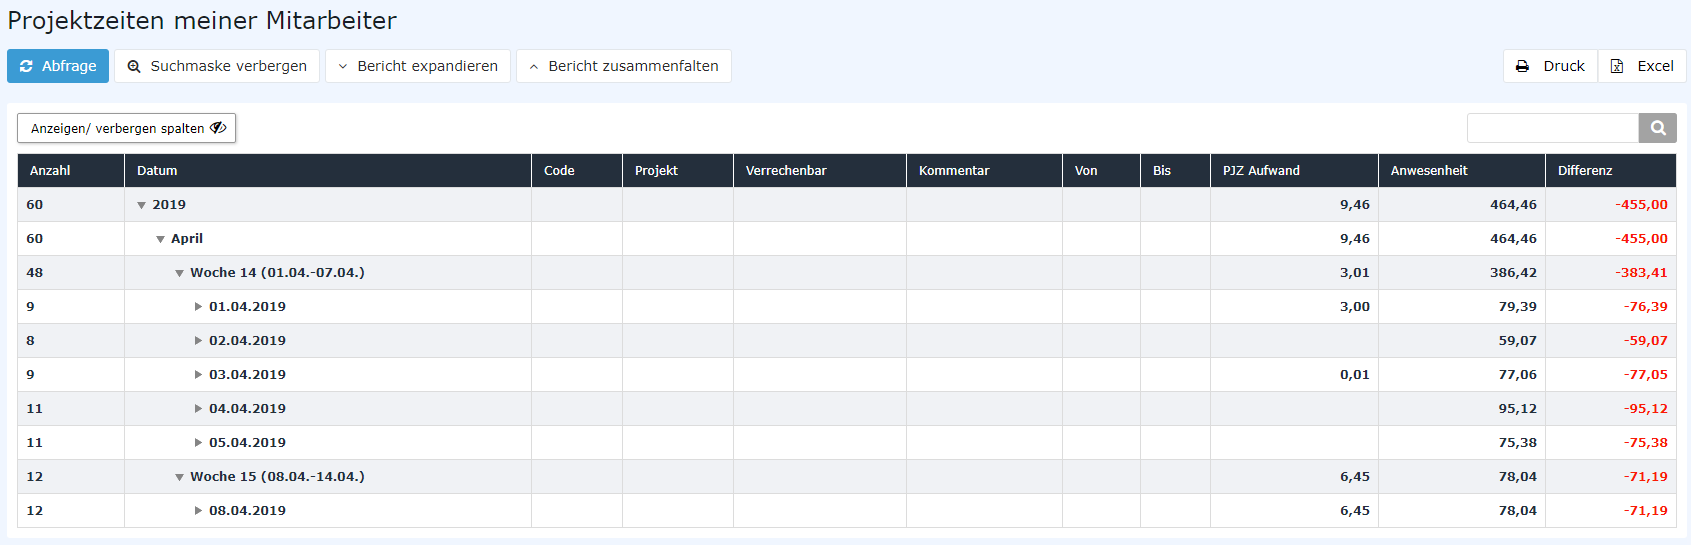Click the page title Projektzeiten meiner Mitarbeiter
The image size is (1691, 545).
click(x=202, y=20)
